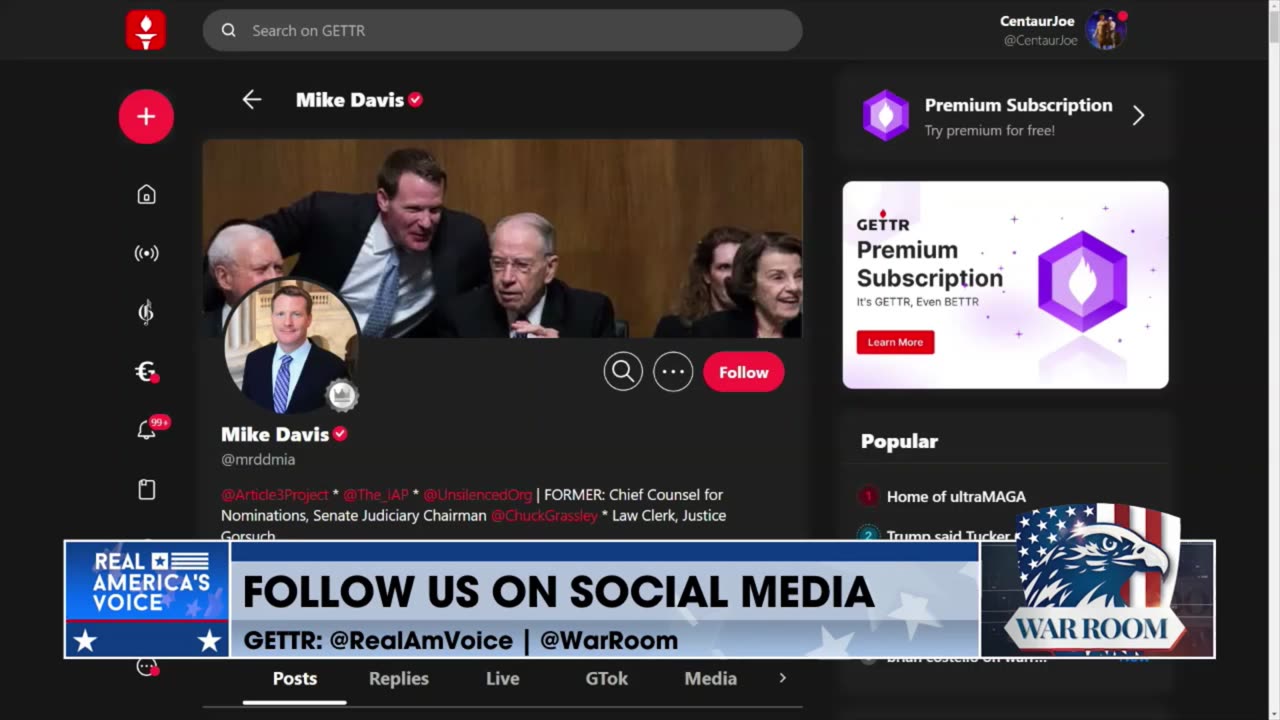This screenshot has height=720, width=1280.
Task: Click the verified badge beside profile name
Action: (340, 434)
